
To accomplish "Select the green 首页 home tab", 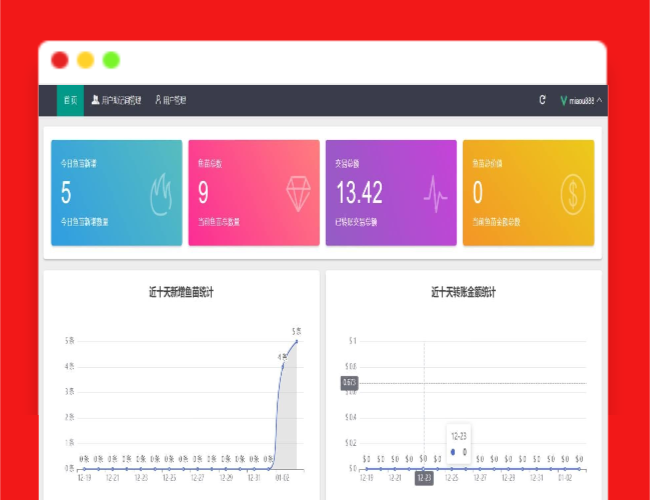I will tap(70, 100).
